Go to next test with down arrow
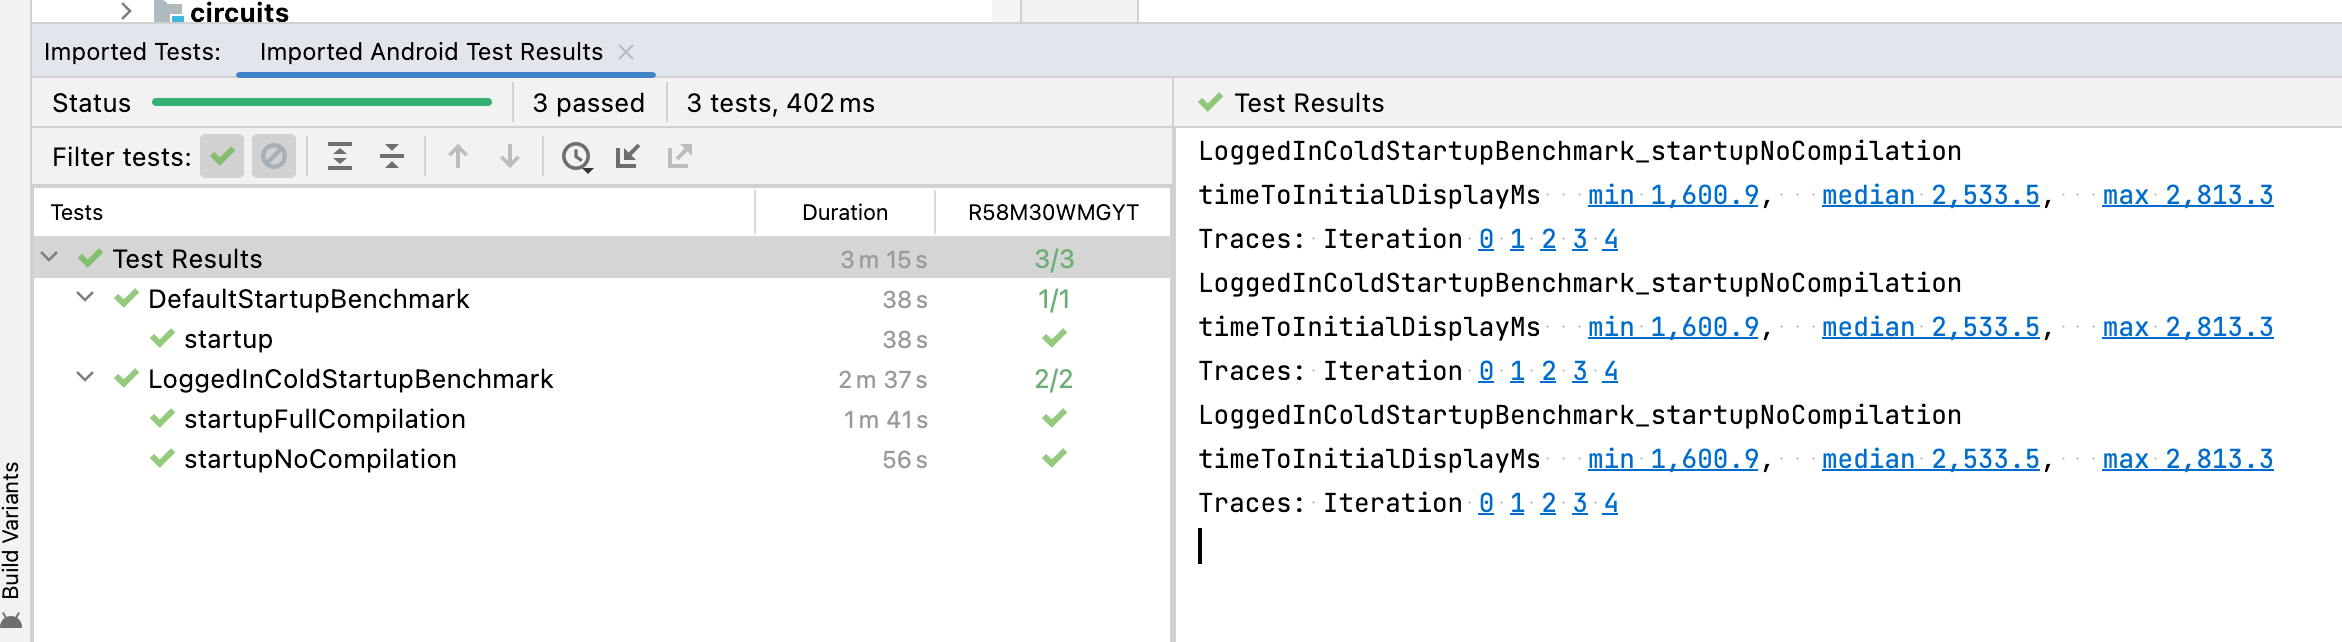The image size is (2342, 642). pos(510,156)
